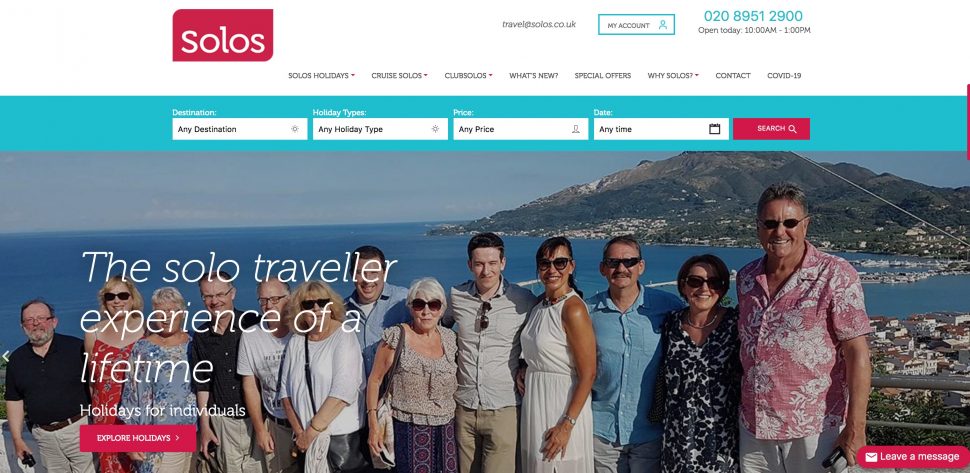Open the ClubSolos dropdown menu
970x473 pixels.
468,75
